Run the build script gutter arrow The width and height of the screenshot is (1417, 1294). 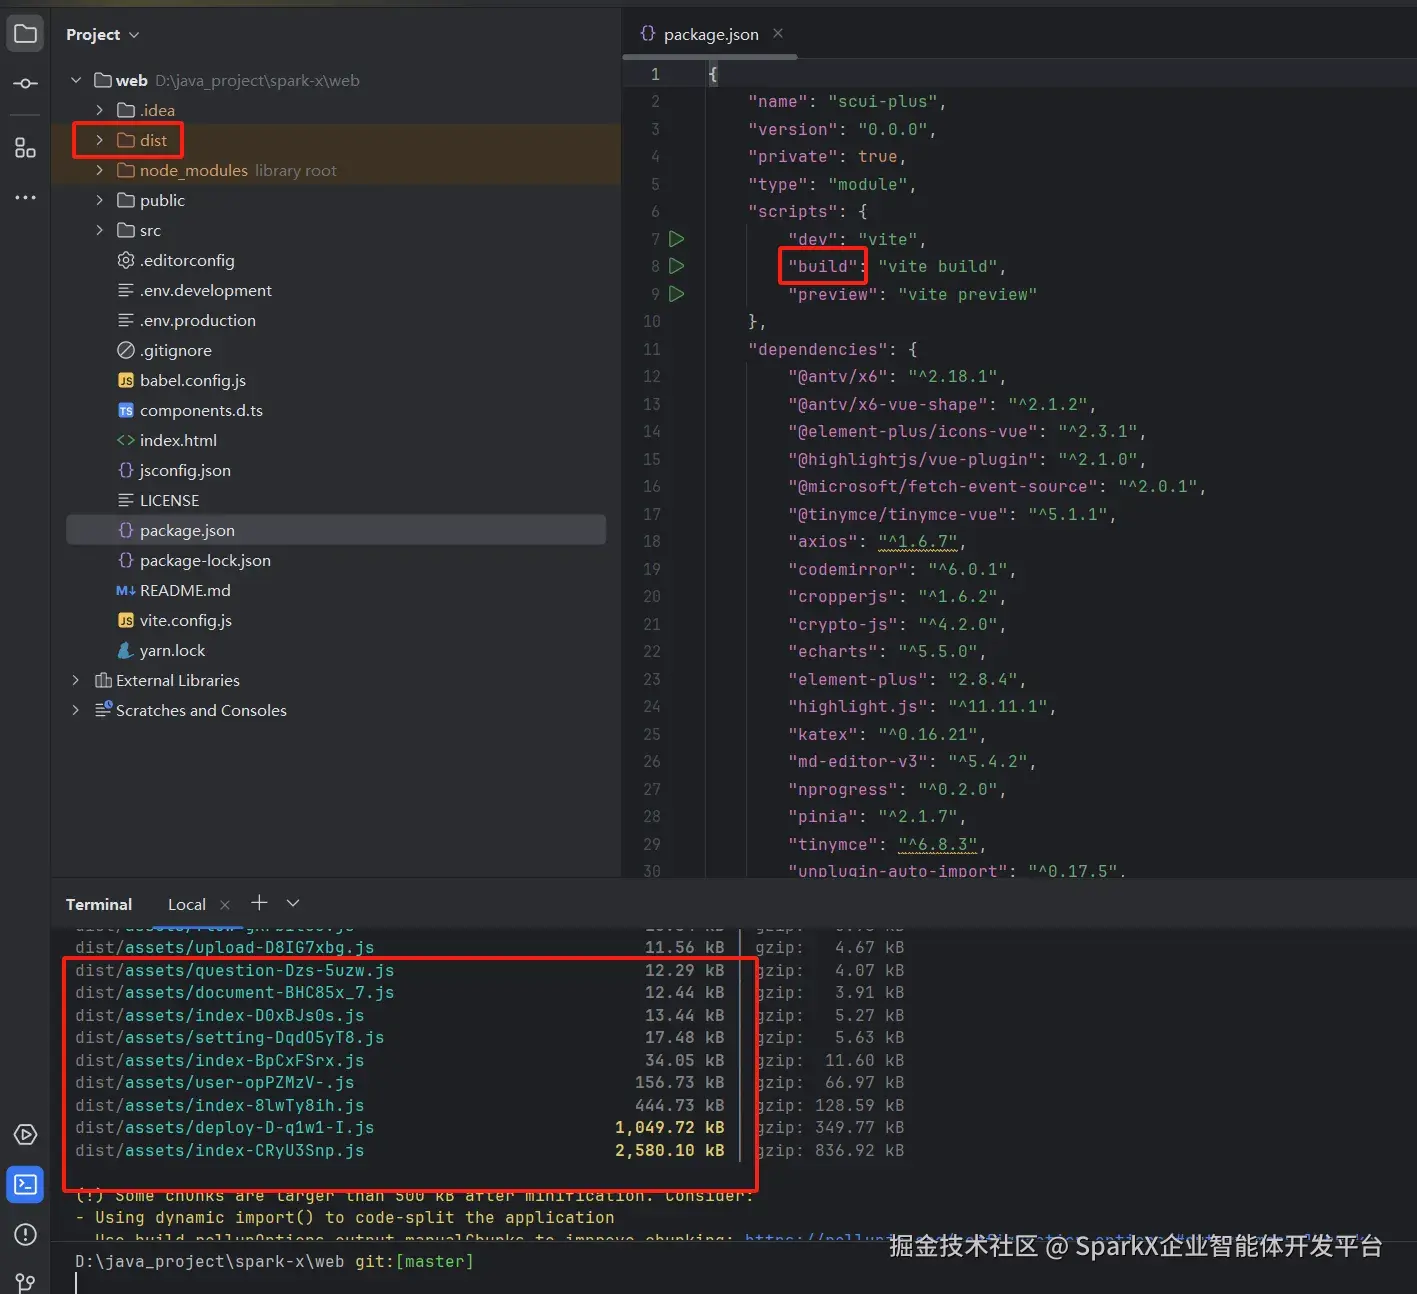(x=677, y=266)
